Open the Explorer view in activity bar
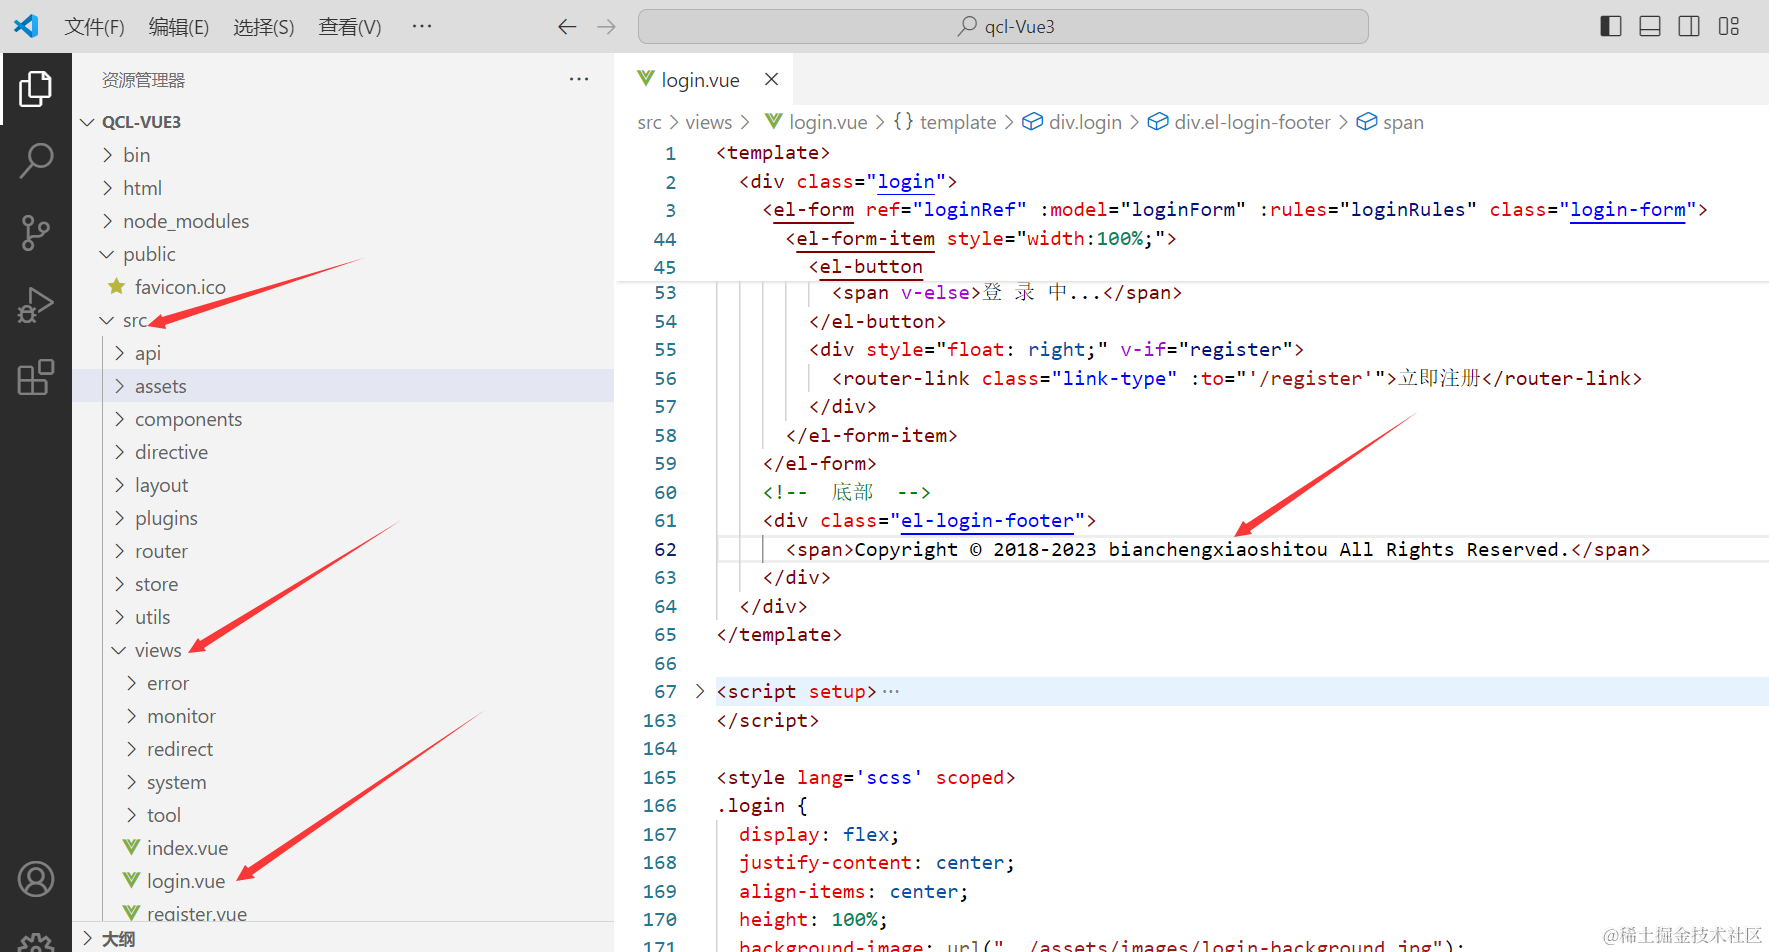Image resolution: width=1769 pixels, height=952 pixels. point(36,89)
